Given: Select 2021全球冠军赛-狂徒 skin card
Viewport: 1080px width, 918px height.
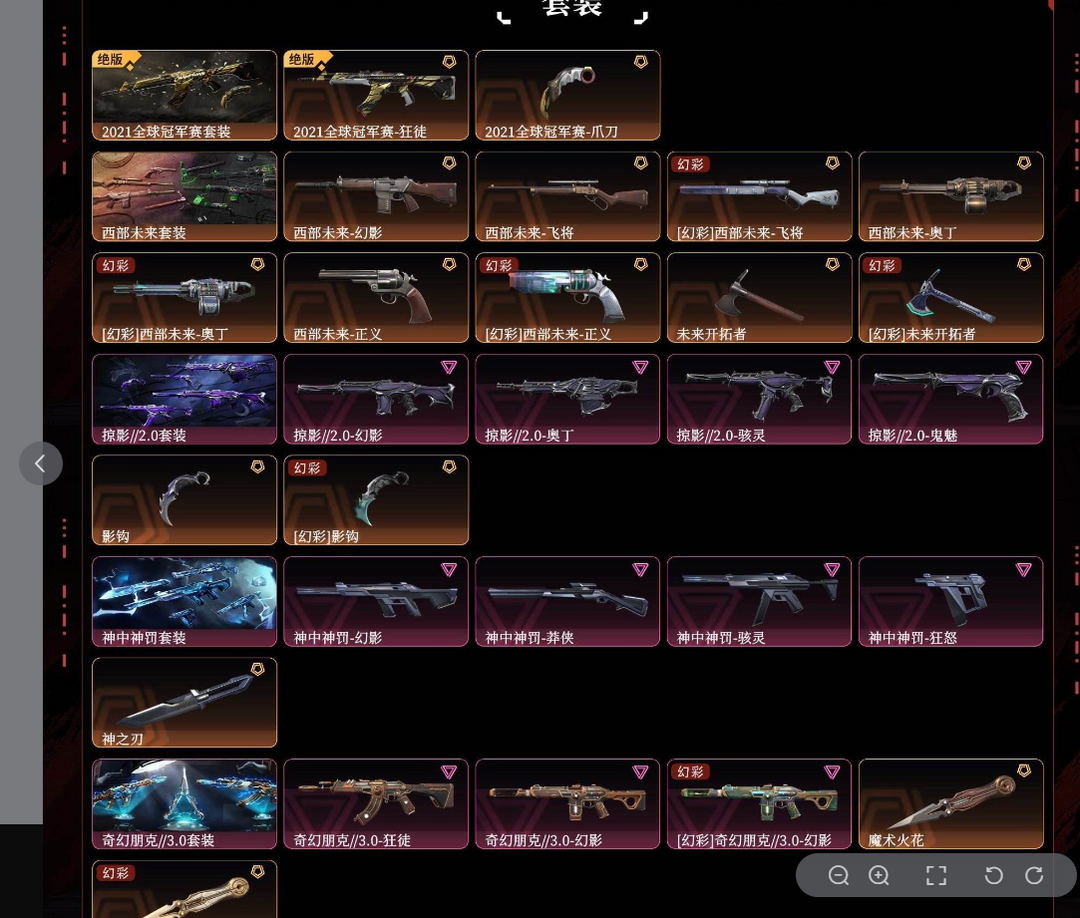Looking at the screenshot, I should 376,95.
